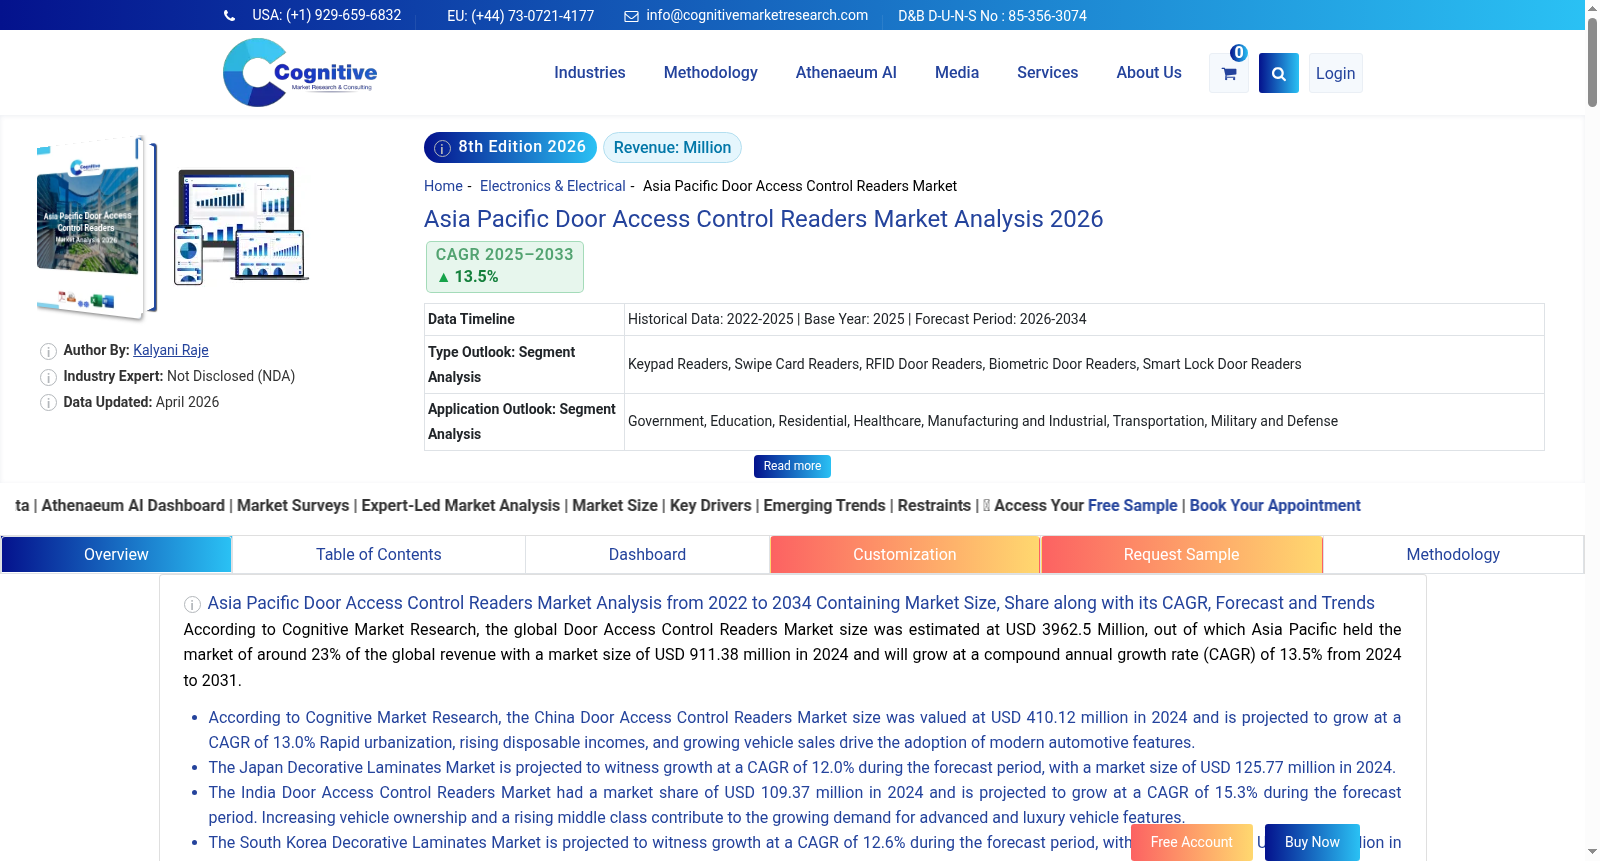This screenshot has height=861, width=1600.
Task: Click the Buy Now button
Action: [1312, 842]
